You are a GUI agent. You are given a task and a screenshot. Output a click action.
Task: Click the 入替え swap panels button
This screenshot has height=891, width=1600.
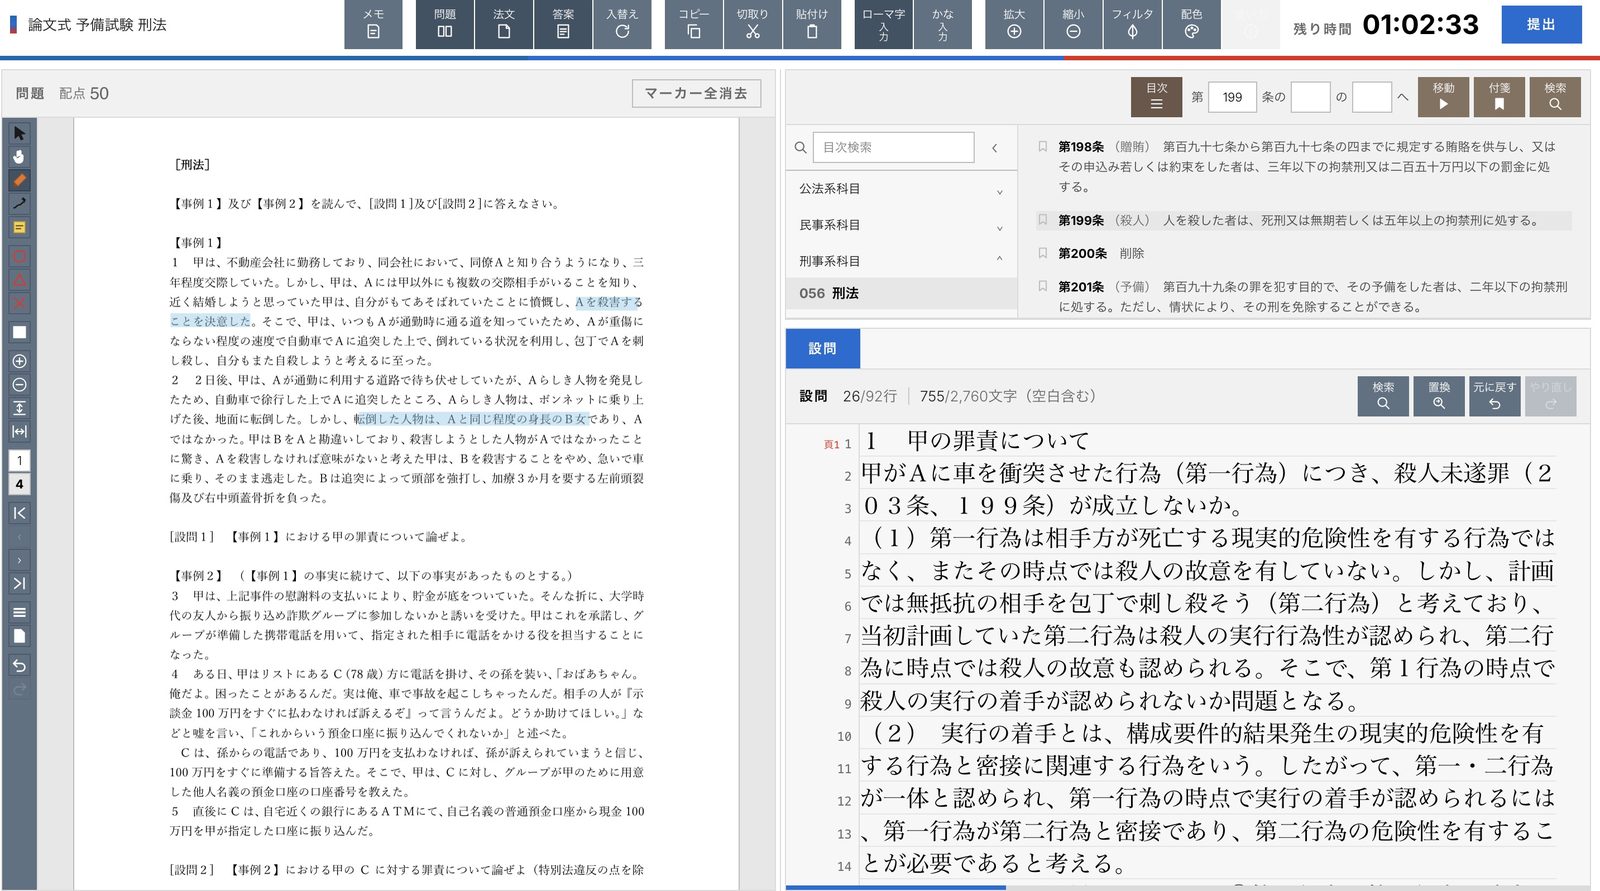tap(622, 24)
